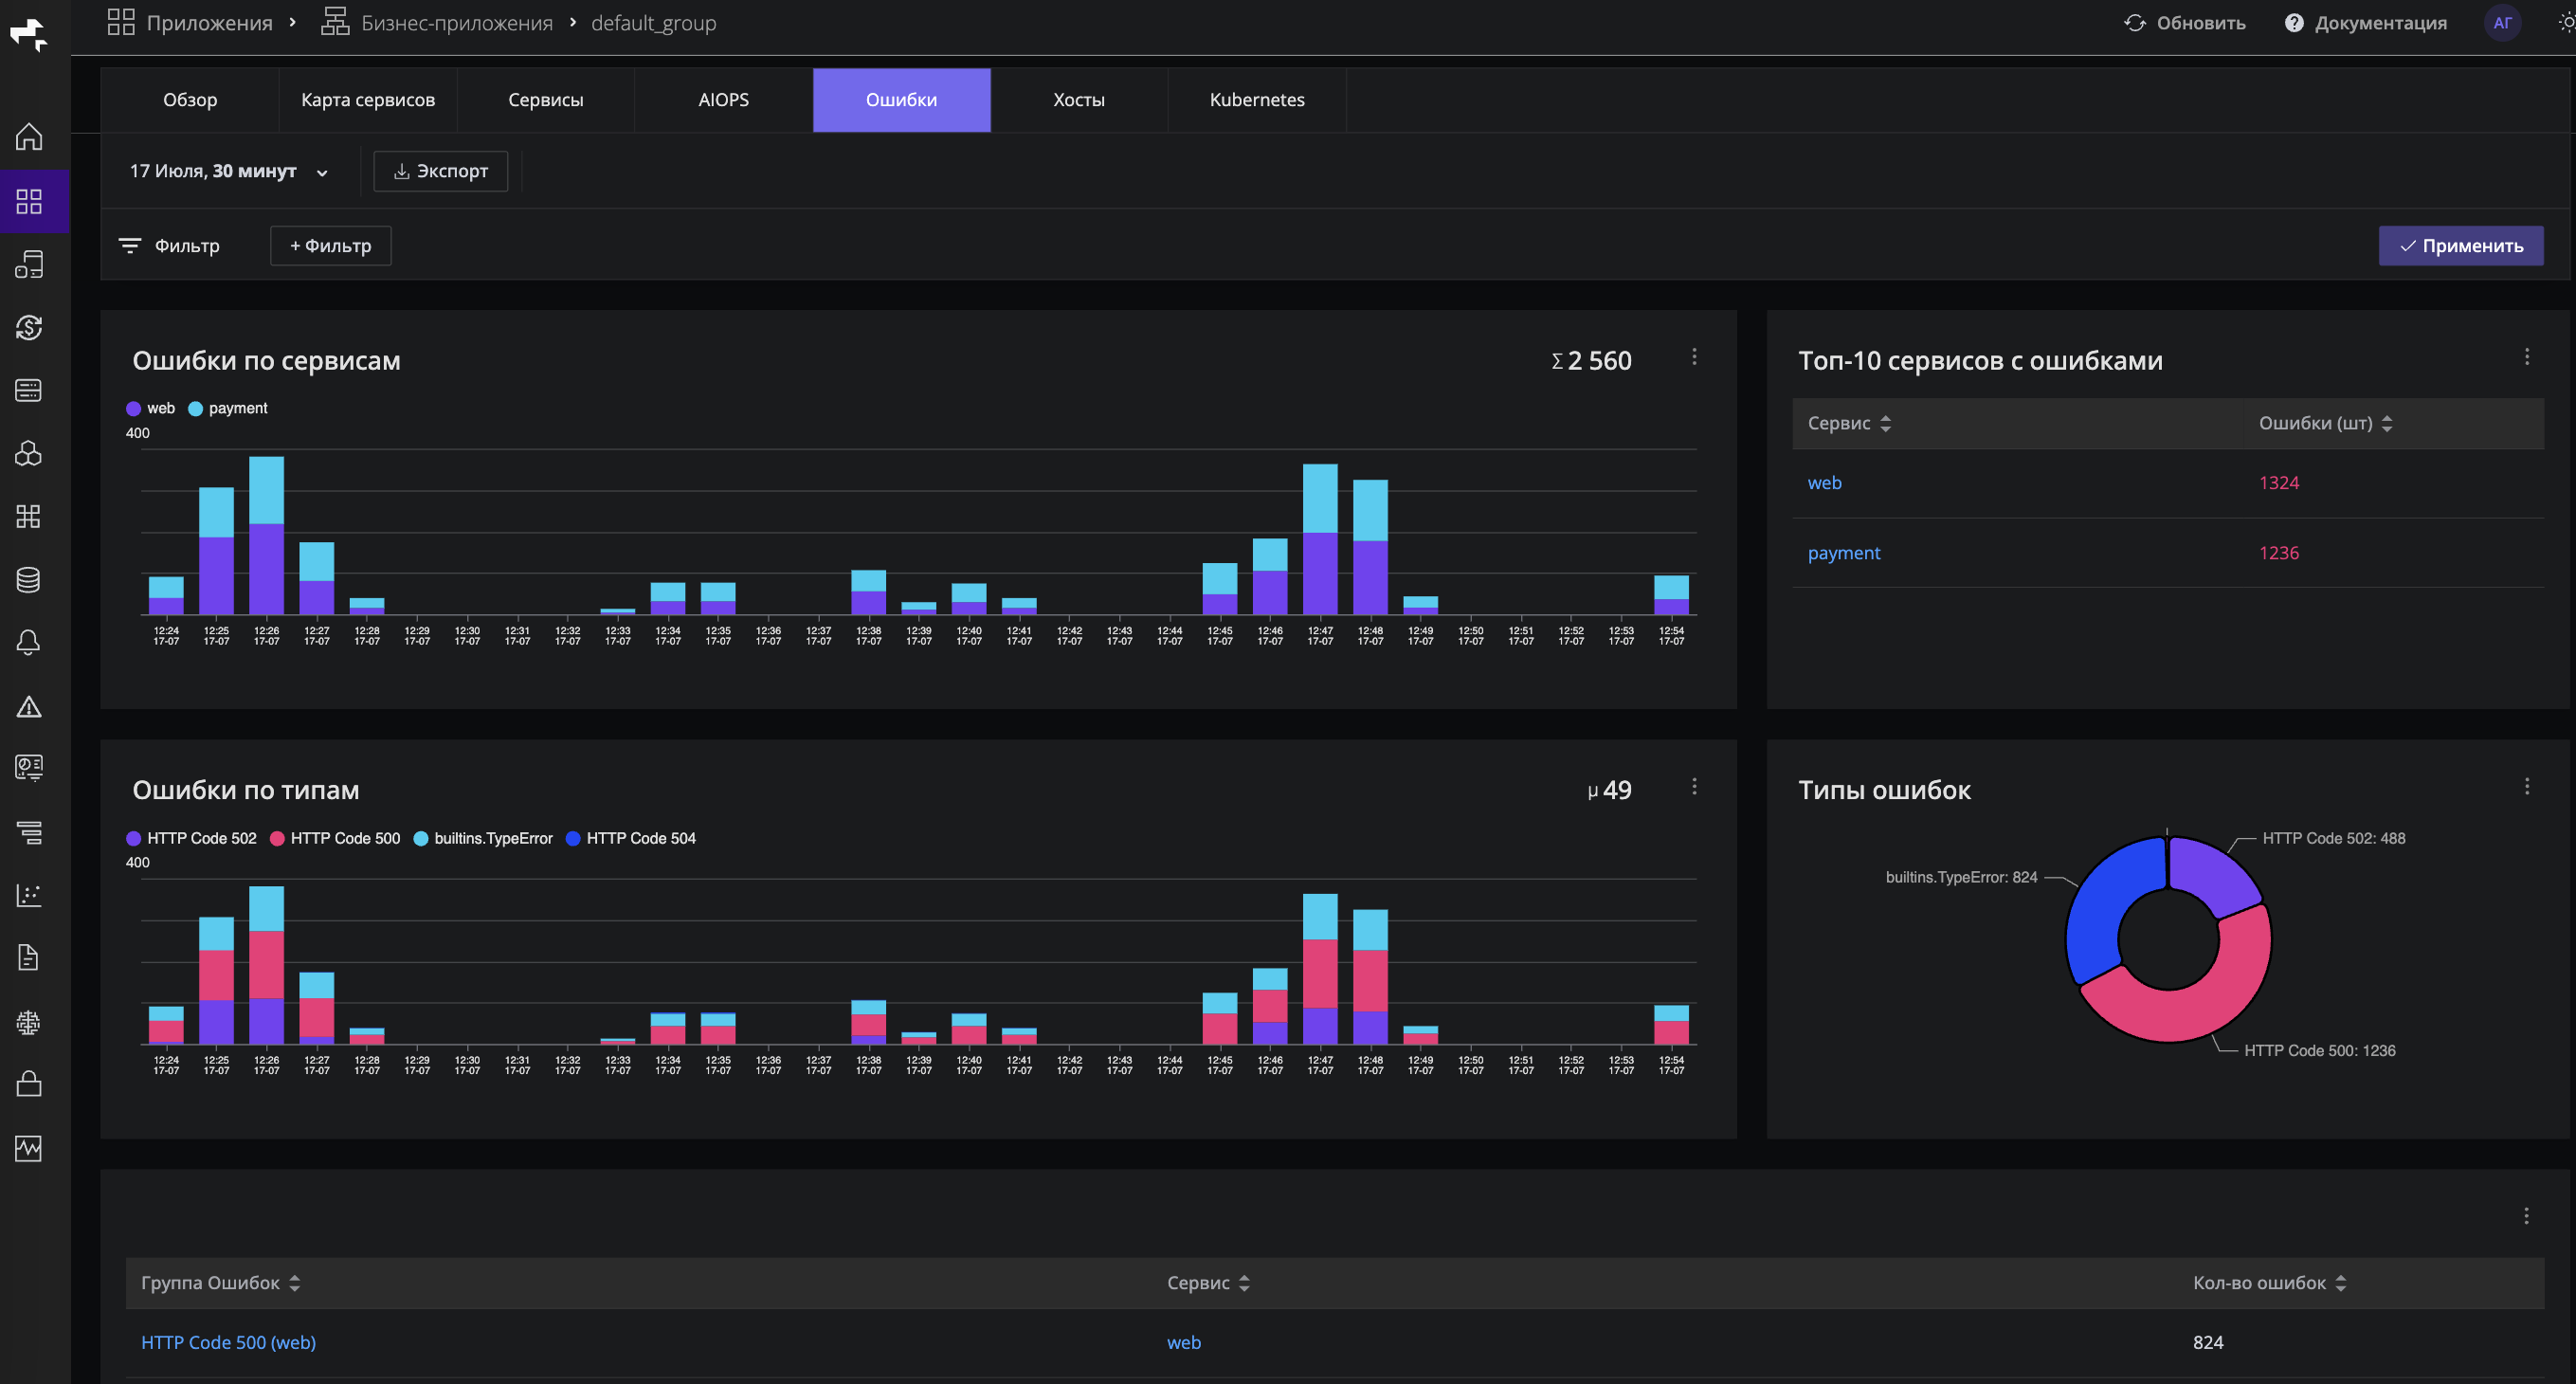Open the 17 Июля, 30 минут time dropdown
This screenshot has height=1384, width=2576.
[229, 171]
